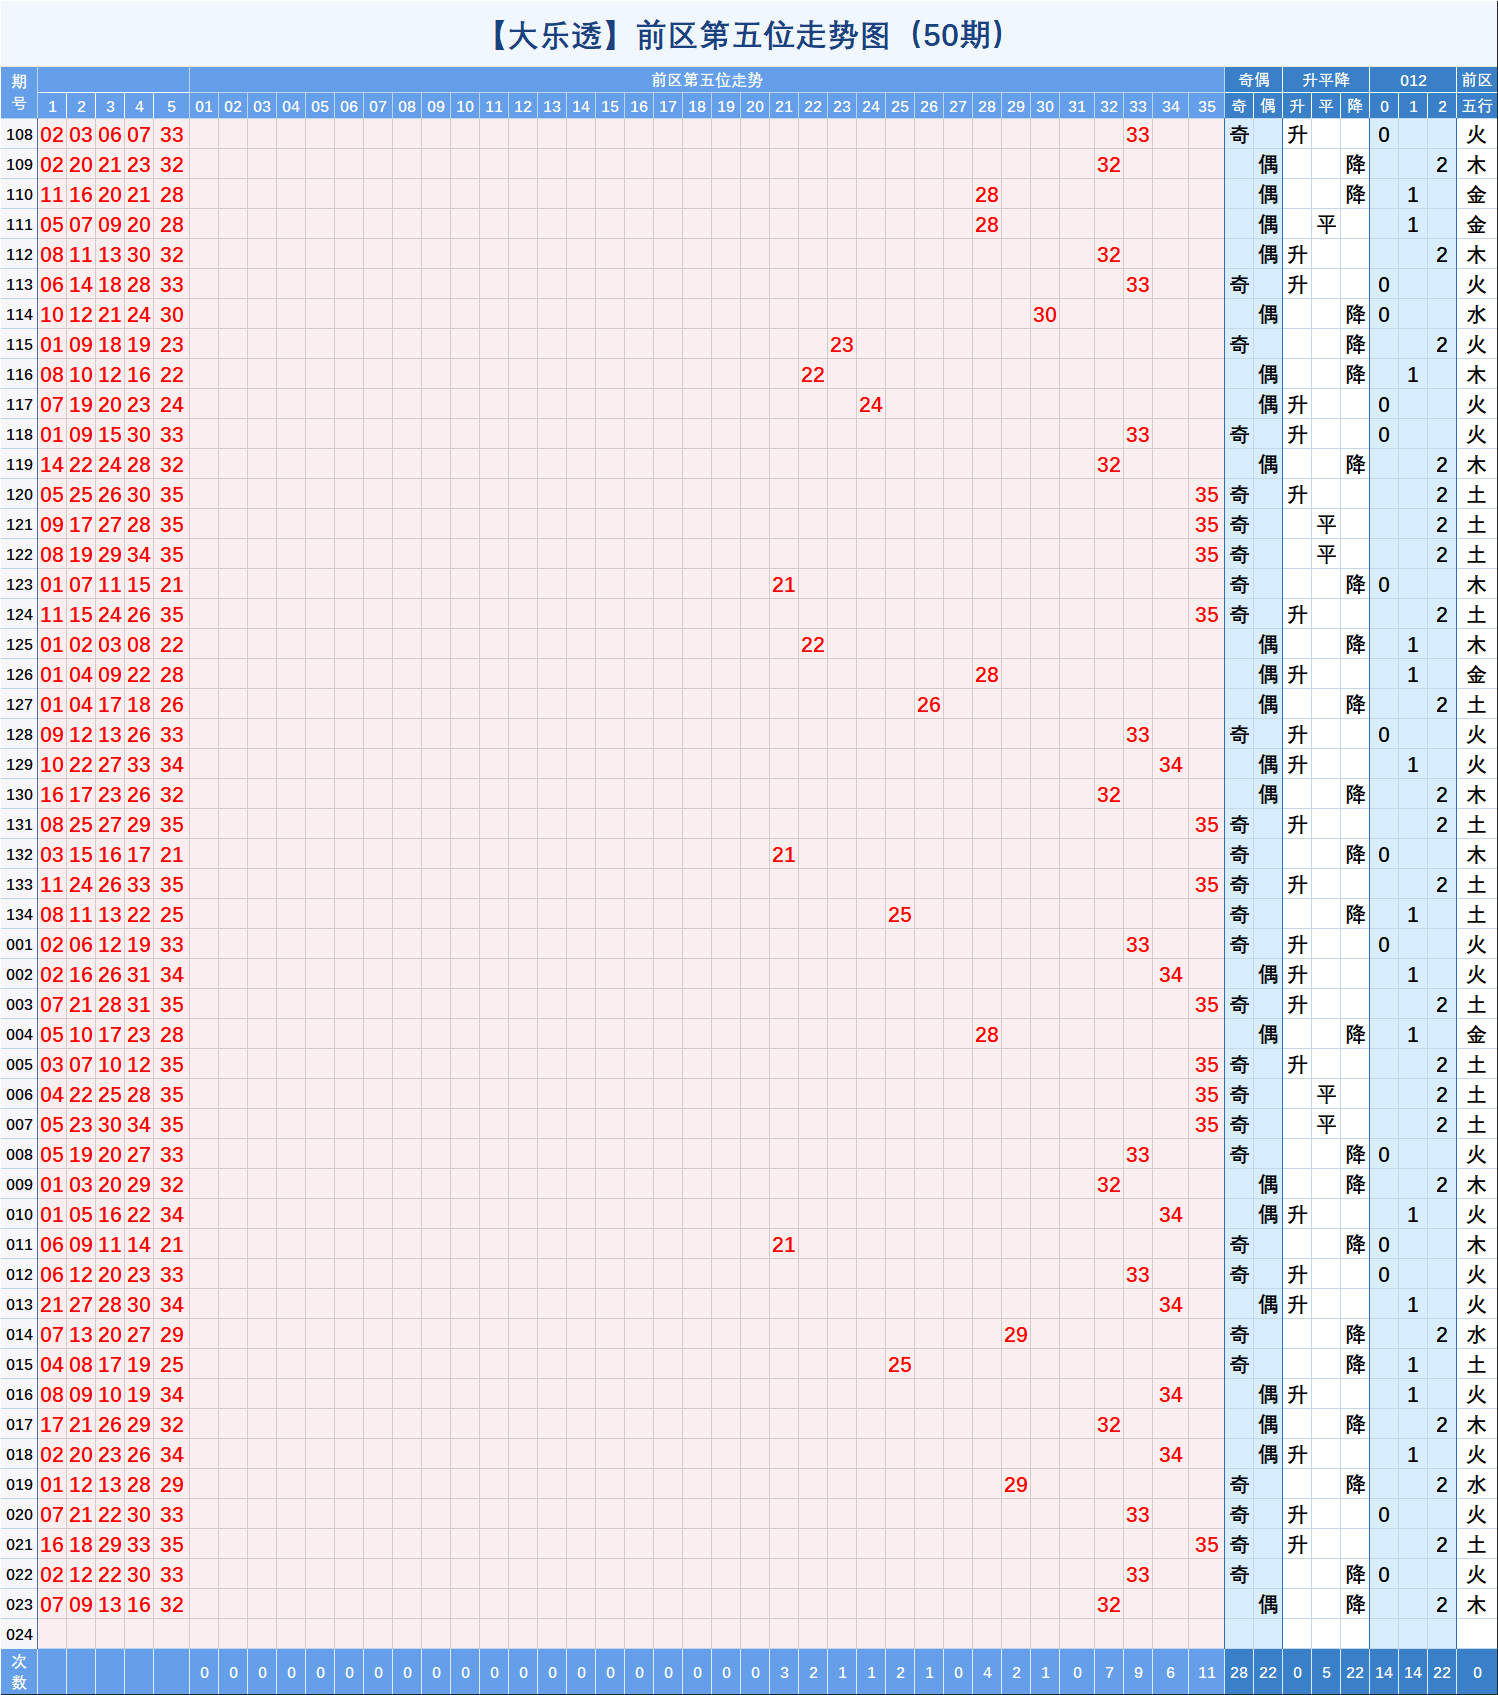This screenshot has height=1695, width=1498.
Task: Click trend value 29 in row 019
Action: point(1016,1484)
